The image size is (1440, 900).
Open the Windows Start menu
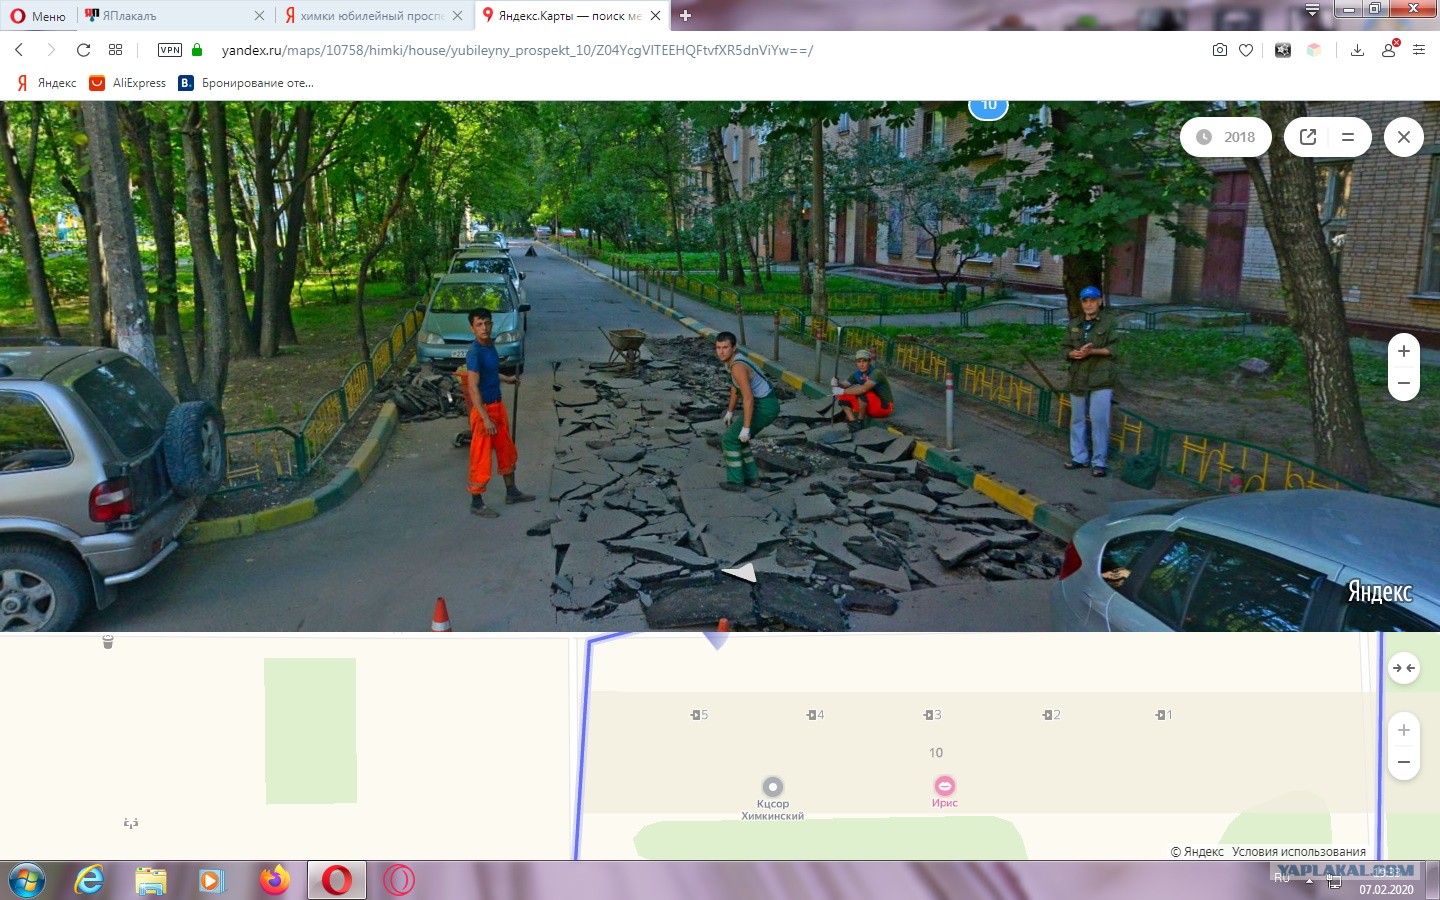coord(26,880)
